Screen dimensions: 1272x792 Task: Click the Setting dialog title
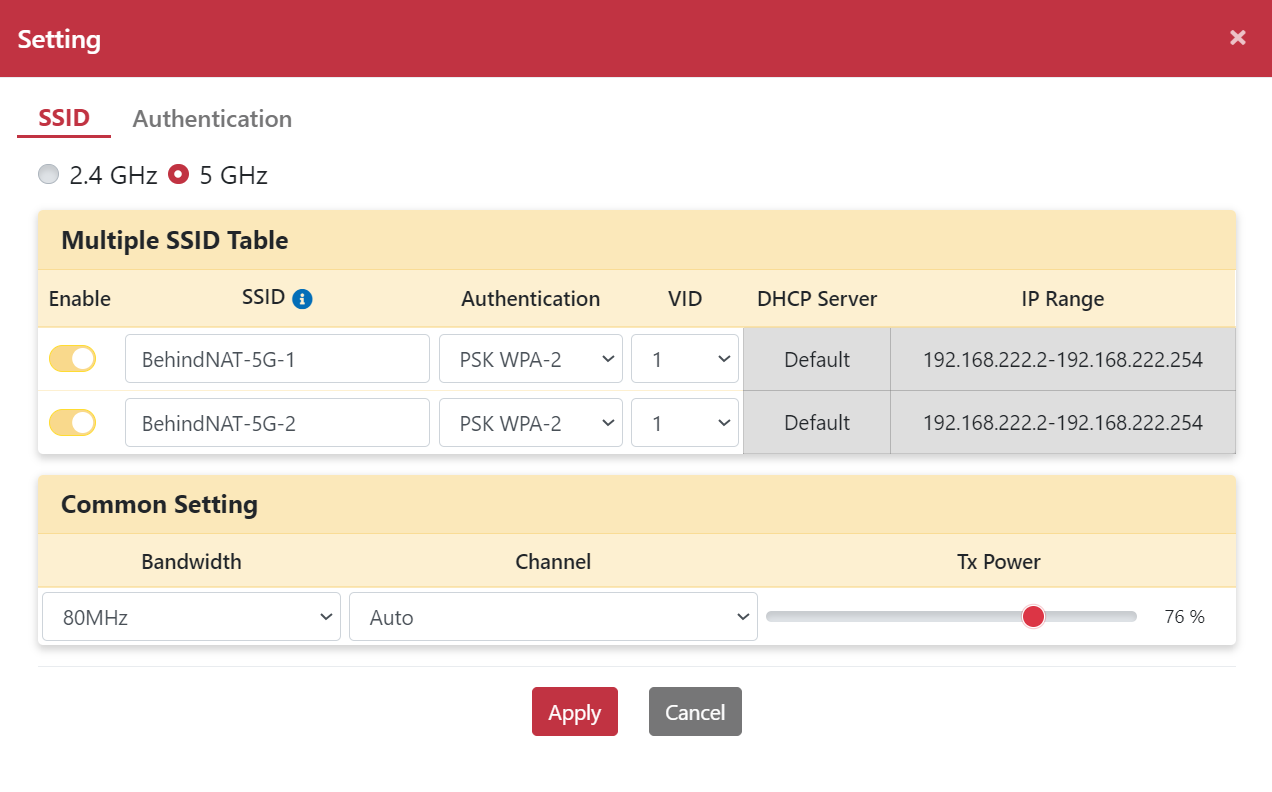[x=59, y=39]
